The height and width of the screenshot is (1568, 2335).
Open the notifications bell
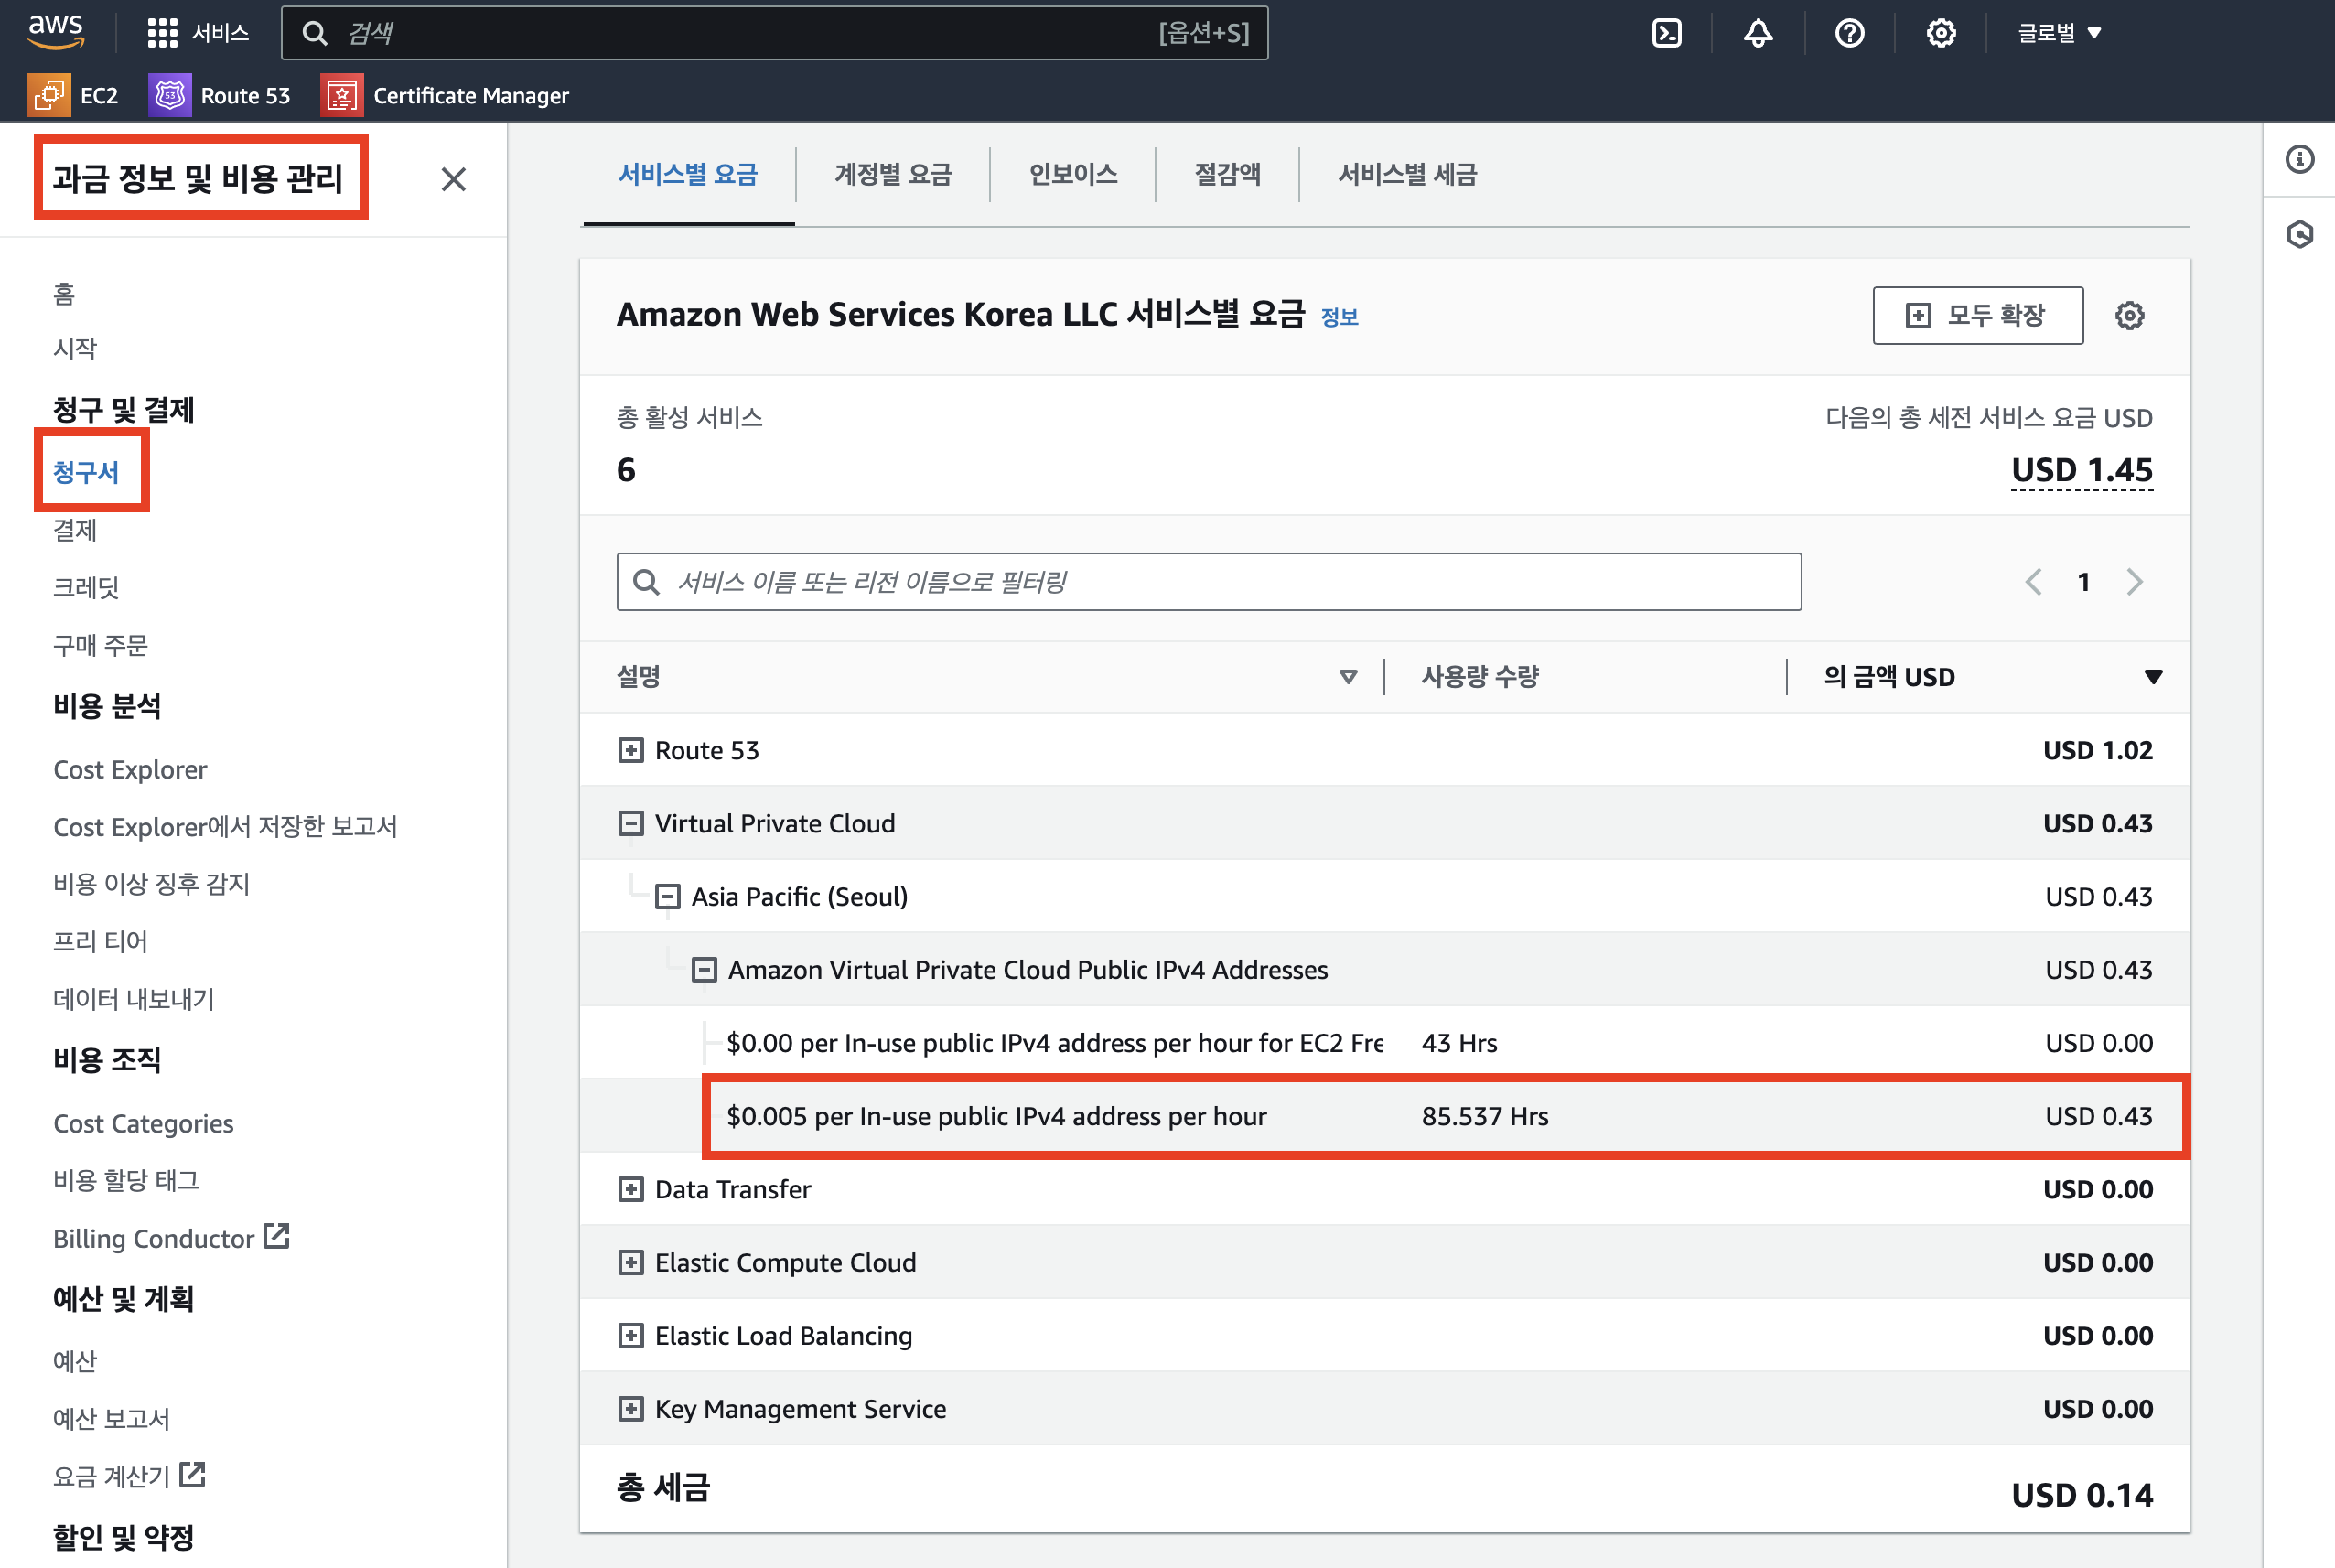click(x=1758, y=33)
